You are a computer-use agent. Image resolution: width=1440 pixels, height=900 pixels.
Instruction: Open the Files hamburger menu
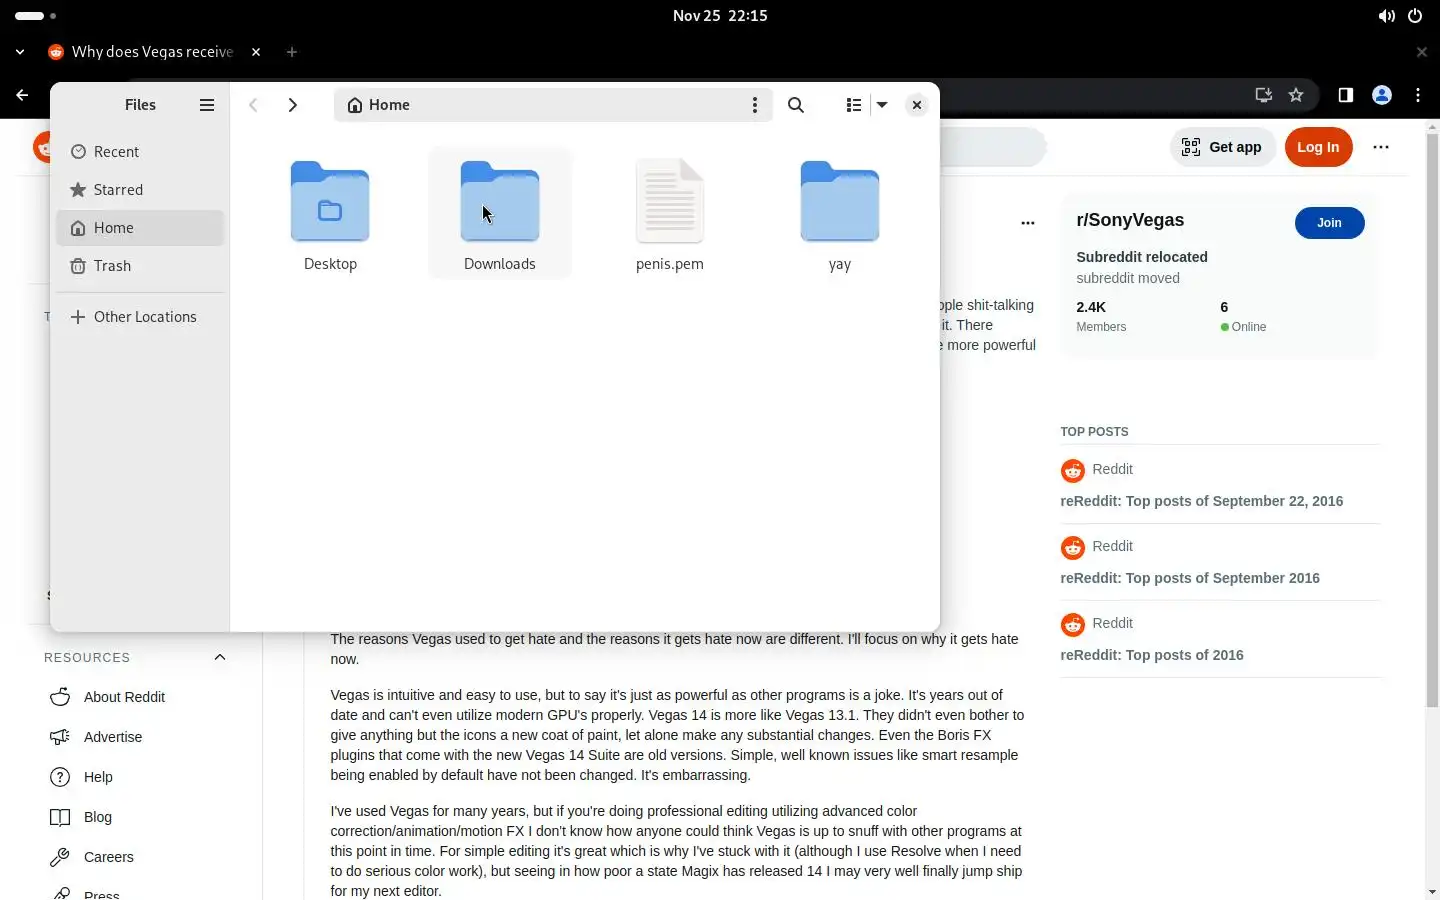pos(207,105)
